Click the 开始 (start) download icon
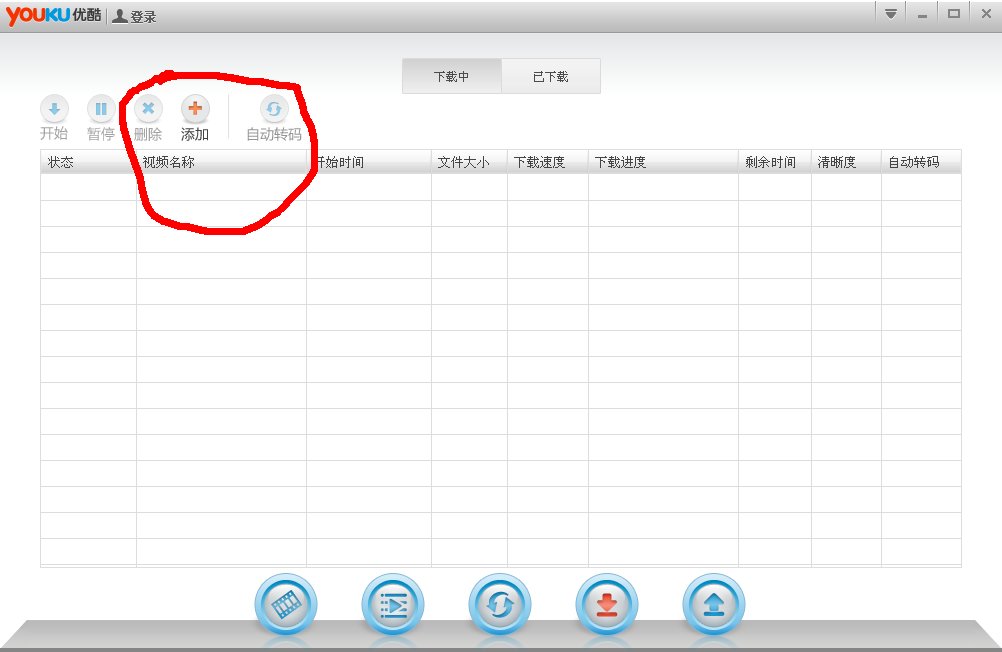This screenshot has height=652, width=1002. pyautogui.click(x=54, y=109)
